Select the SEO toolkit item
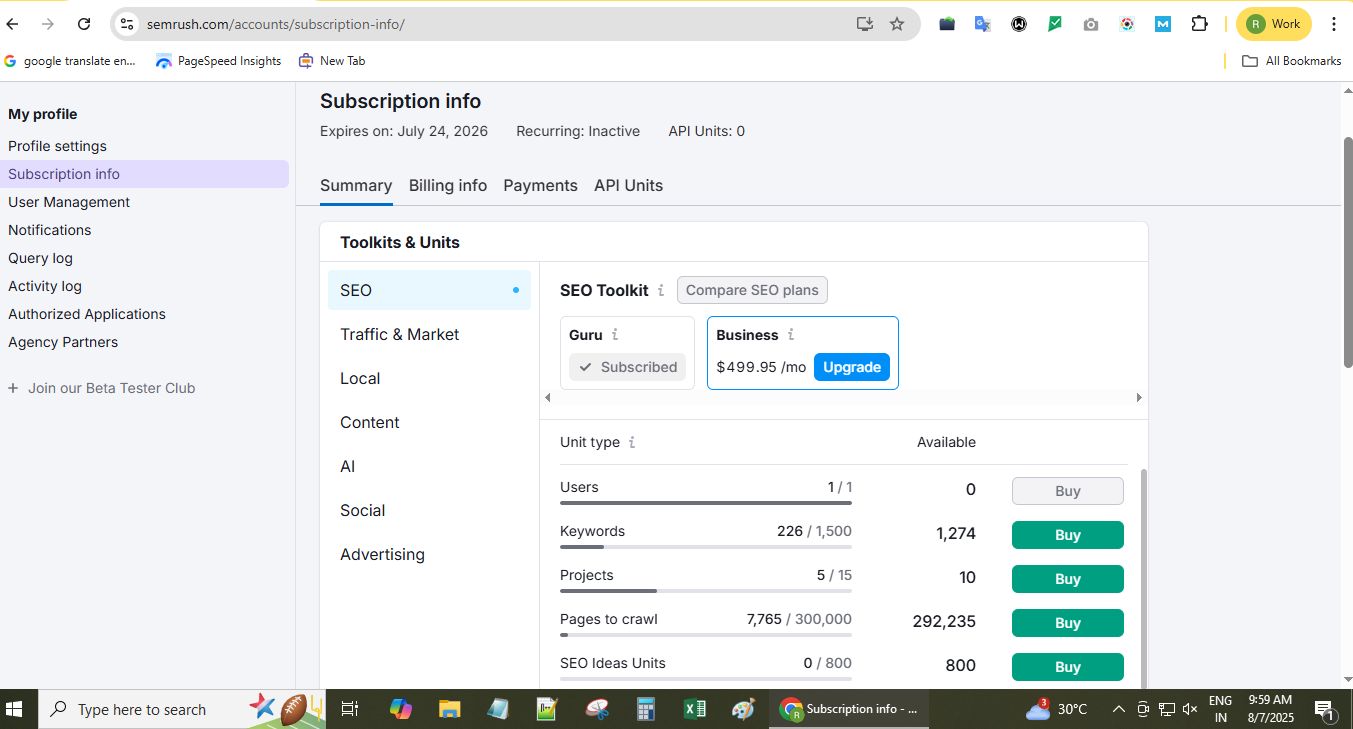 point(429,290)
